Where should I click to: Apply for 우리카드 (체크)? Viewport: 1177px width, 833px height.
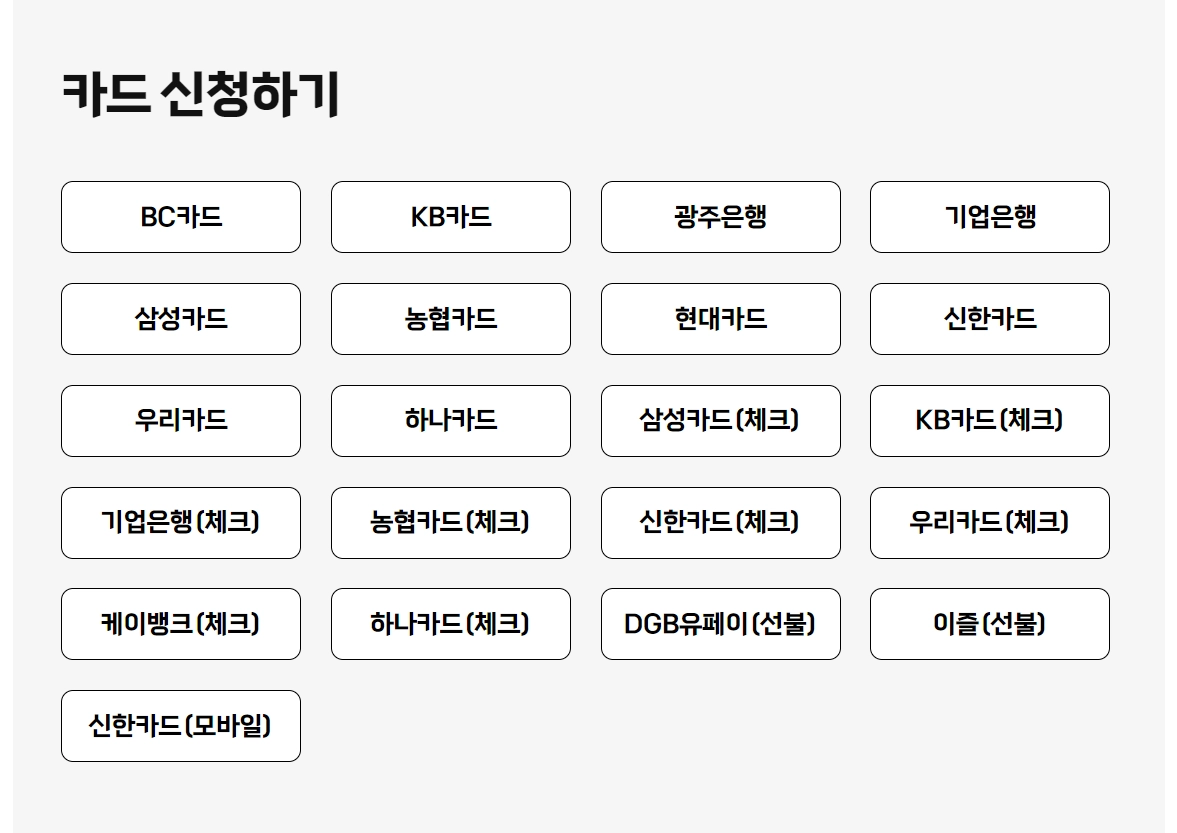pos(989,523)
